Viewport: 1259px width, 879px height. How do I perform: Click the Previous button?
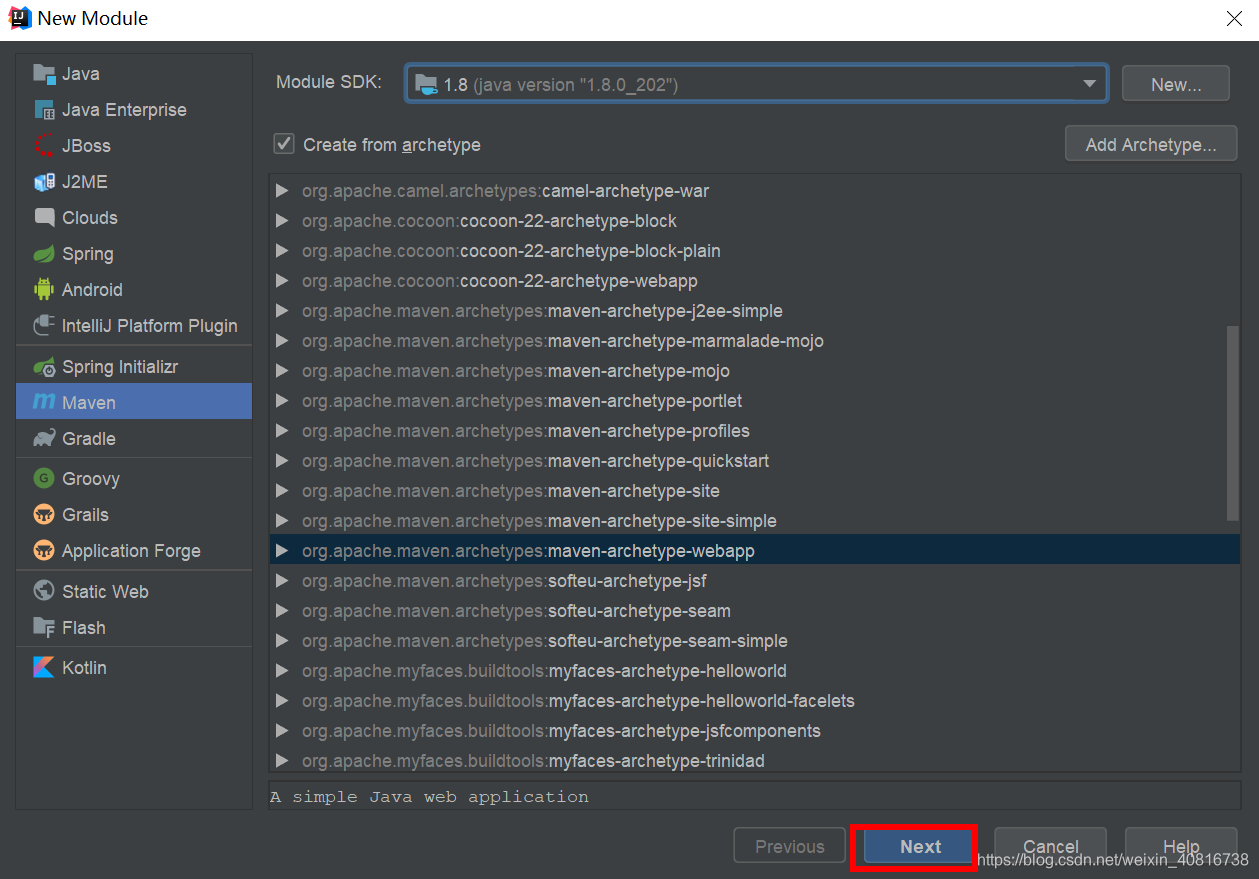(x=789, y=847)
